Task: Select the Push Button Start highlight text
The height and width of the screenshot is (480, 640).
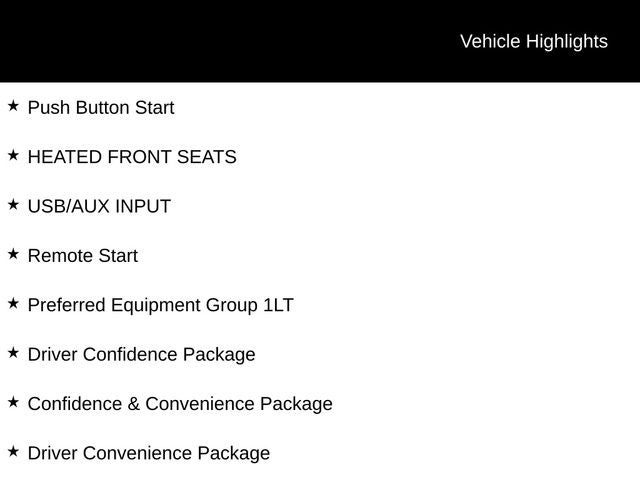Action: (x=101, y=108)
